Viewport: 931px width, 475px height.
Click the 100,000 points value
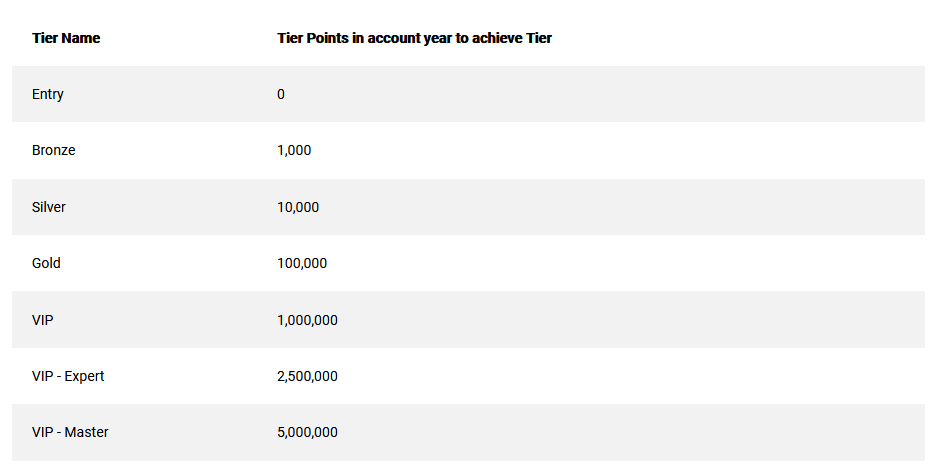click(x=302, y=263)
